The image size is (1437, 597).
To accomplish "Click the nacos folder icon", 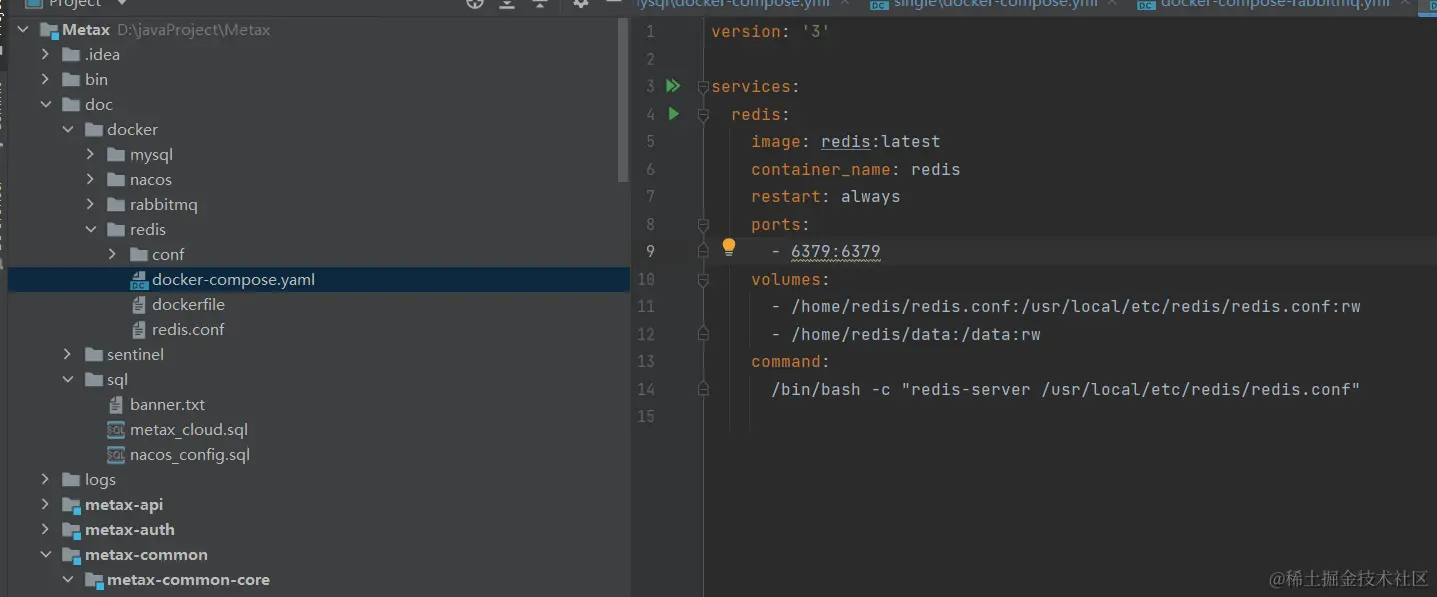I will coord(116,180).
